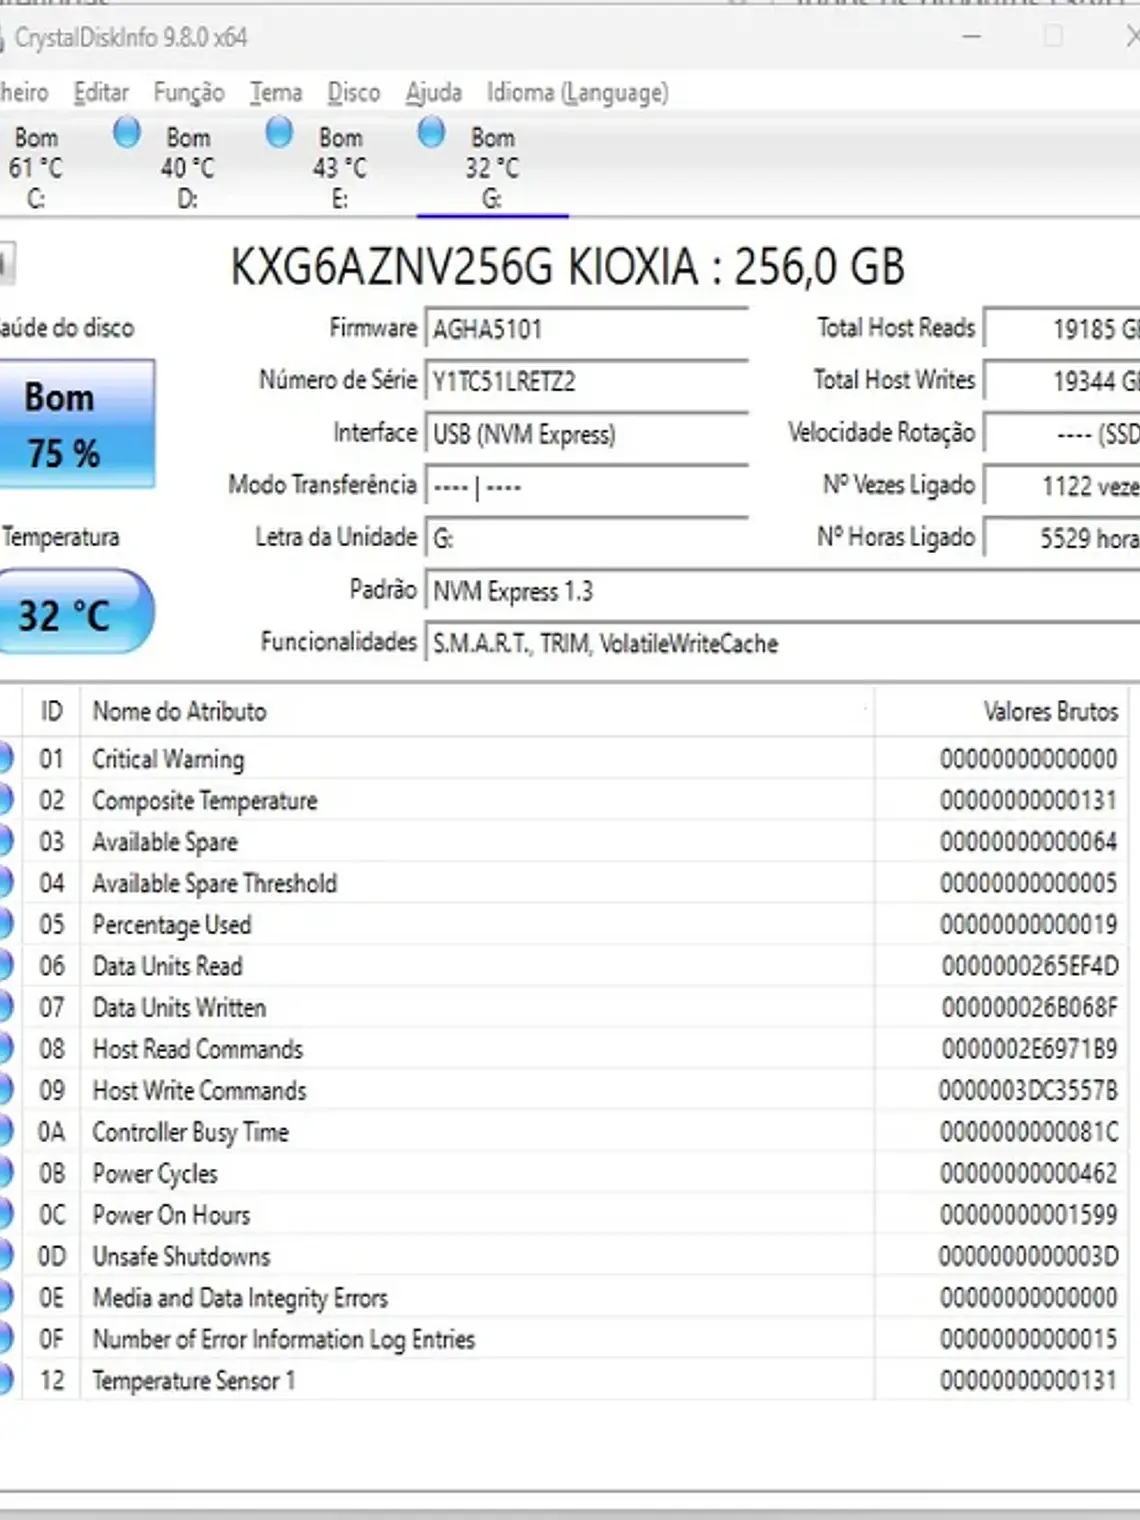Select the Controller Busy Time attribute row

565,1132
